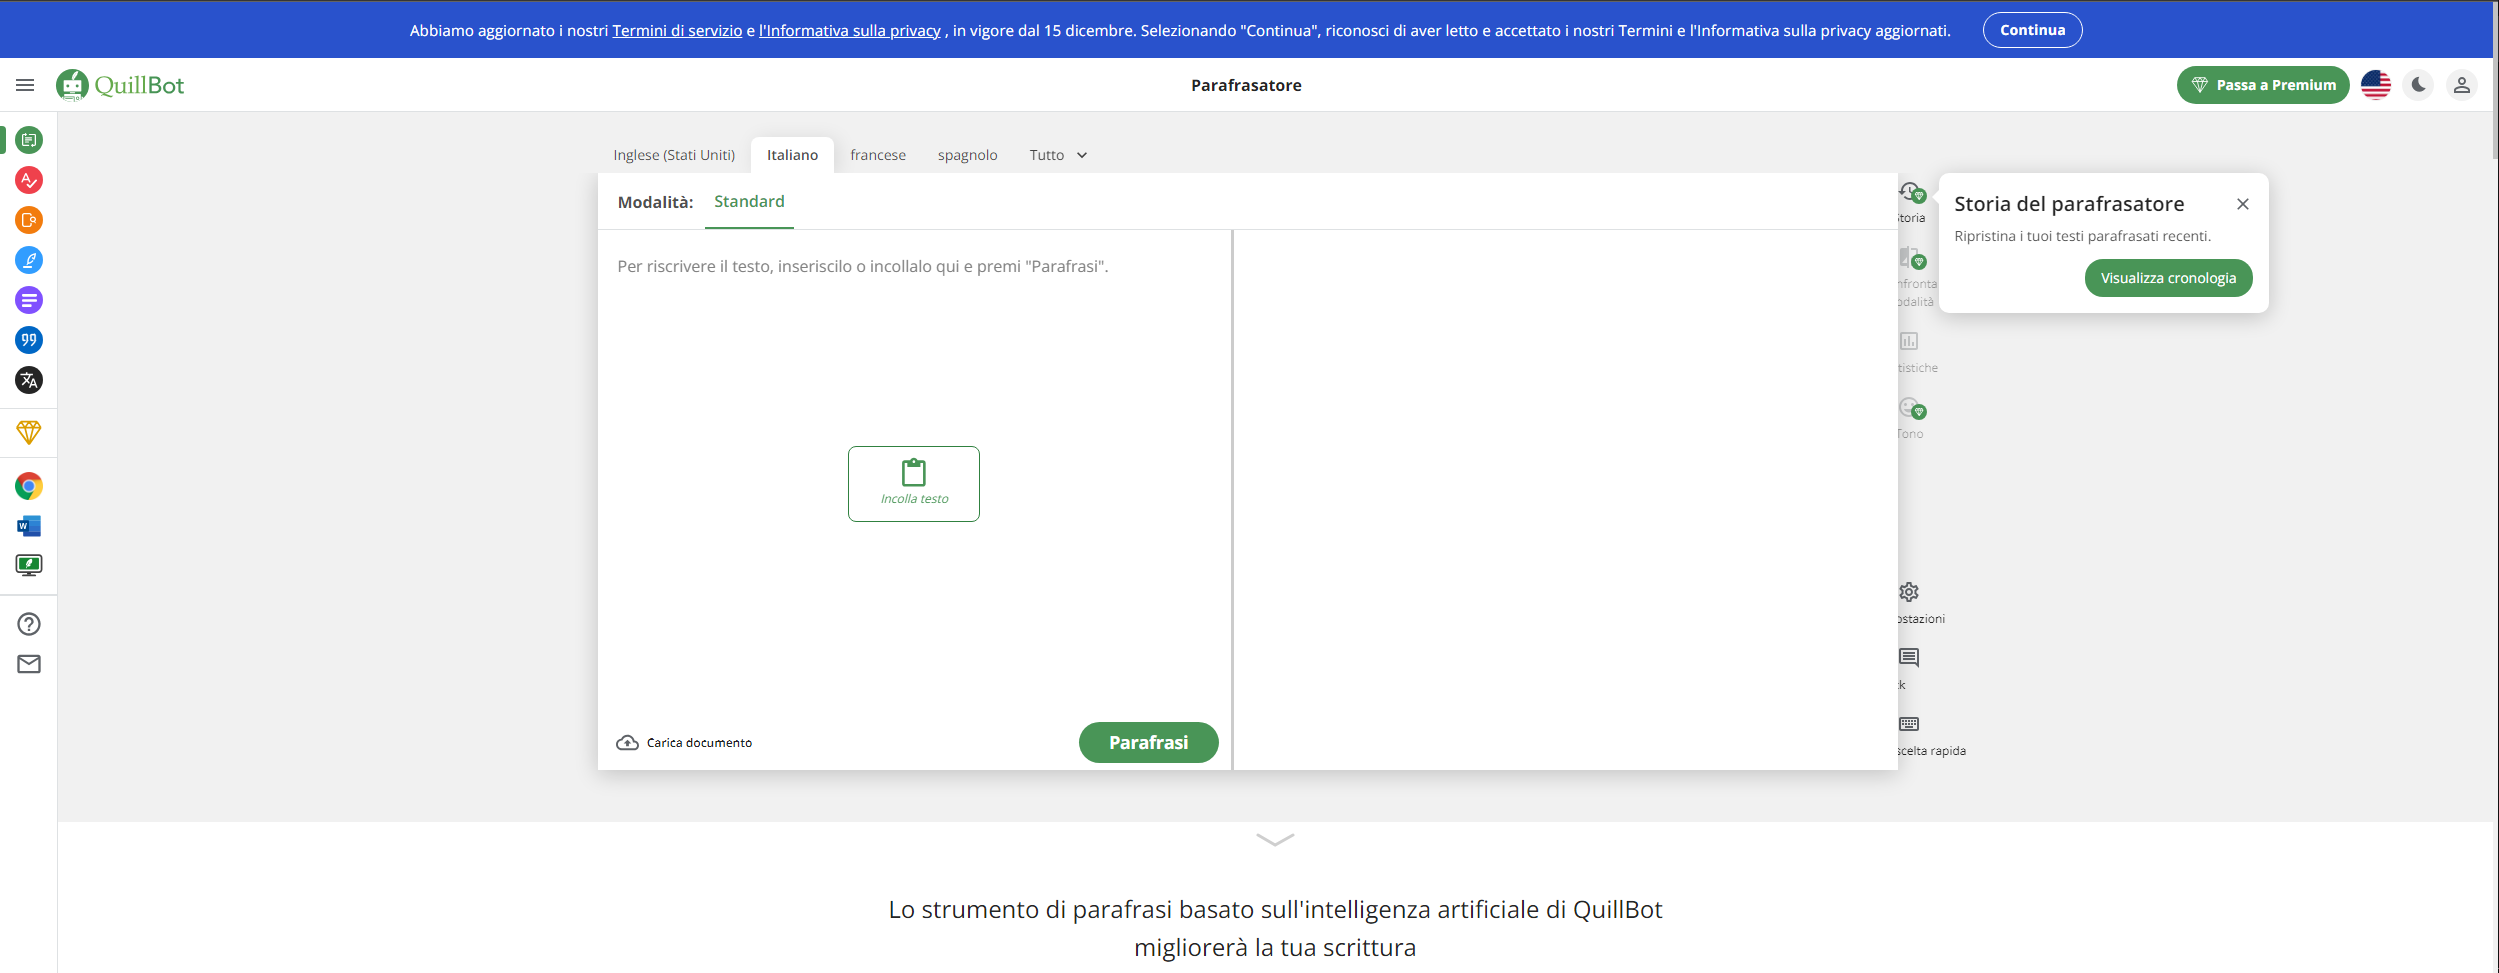The width and height of the screenshot is (2499, 973).
Task: Open the Translator tool
Action: point(29,380)
